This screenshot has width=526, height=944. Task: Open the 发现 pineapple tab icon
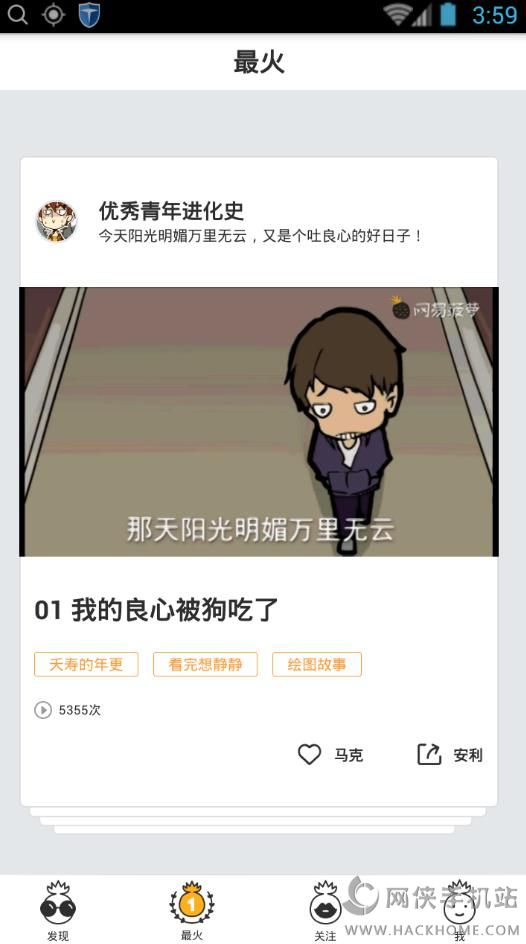(58, 902)
